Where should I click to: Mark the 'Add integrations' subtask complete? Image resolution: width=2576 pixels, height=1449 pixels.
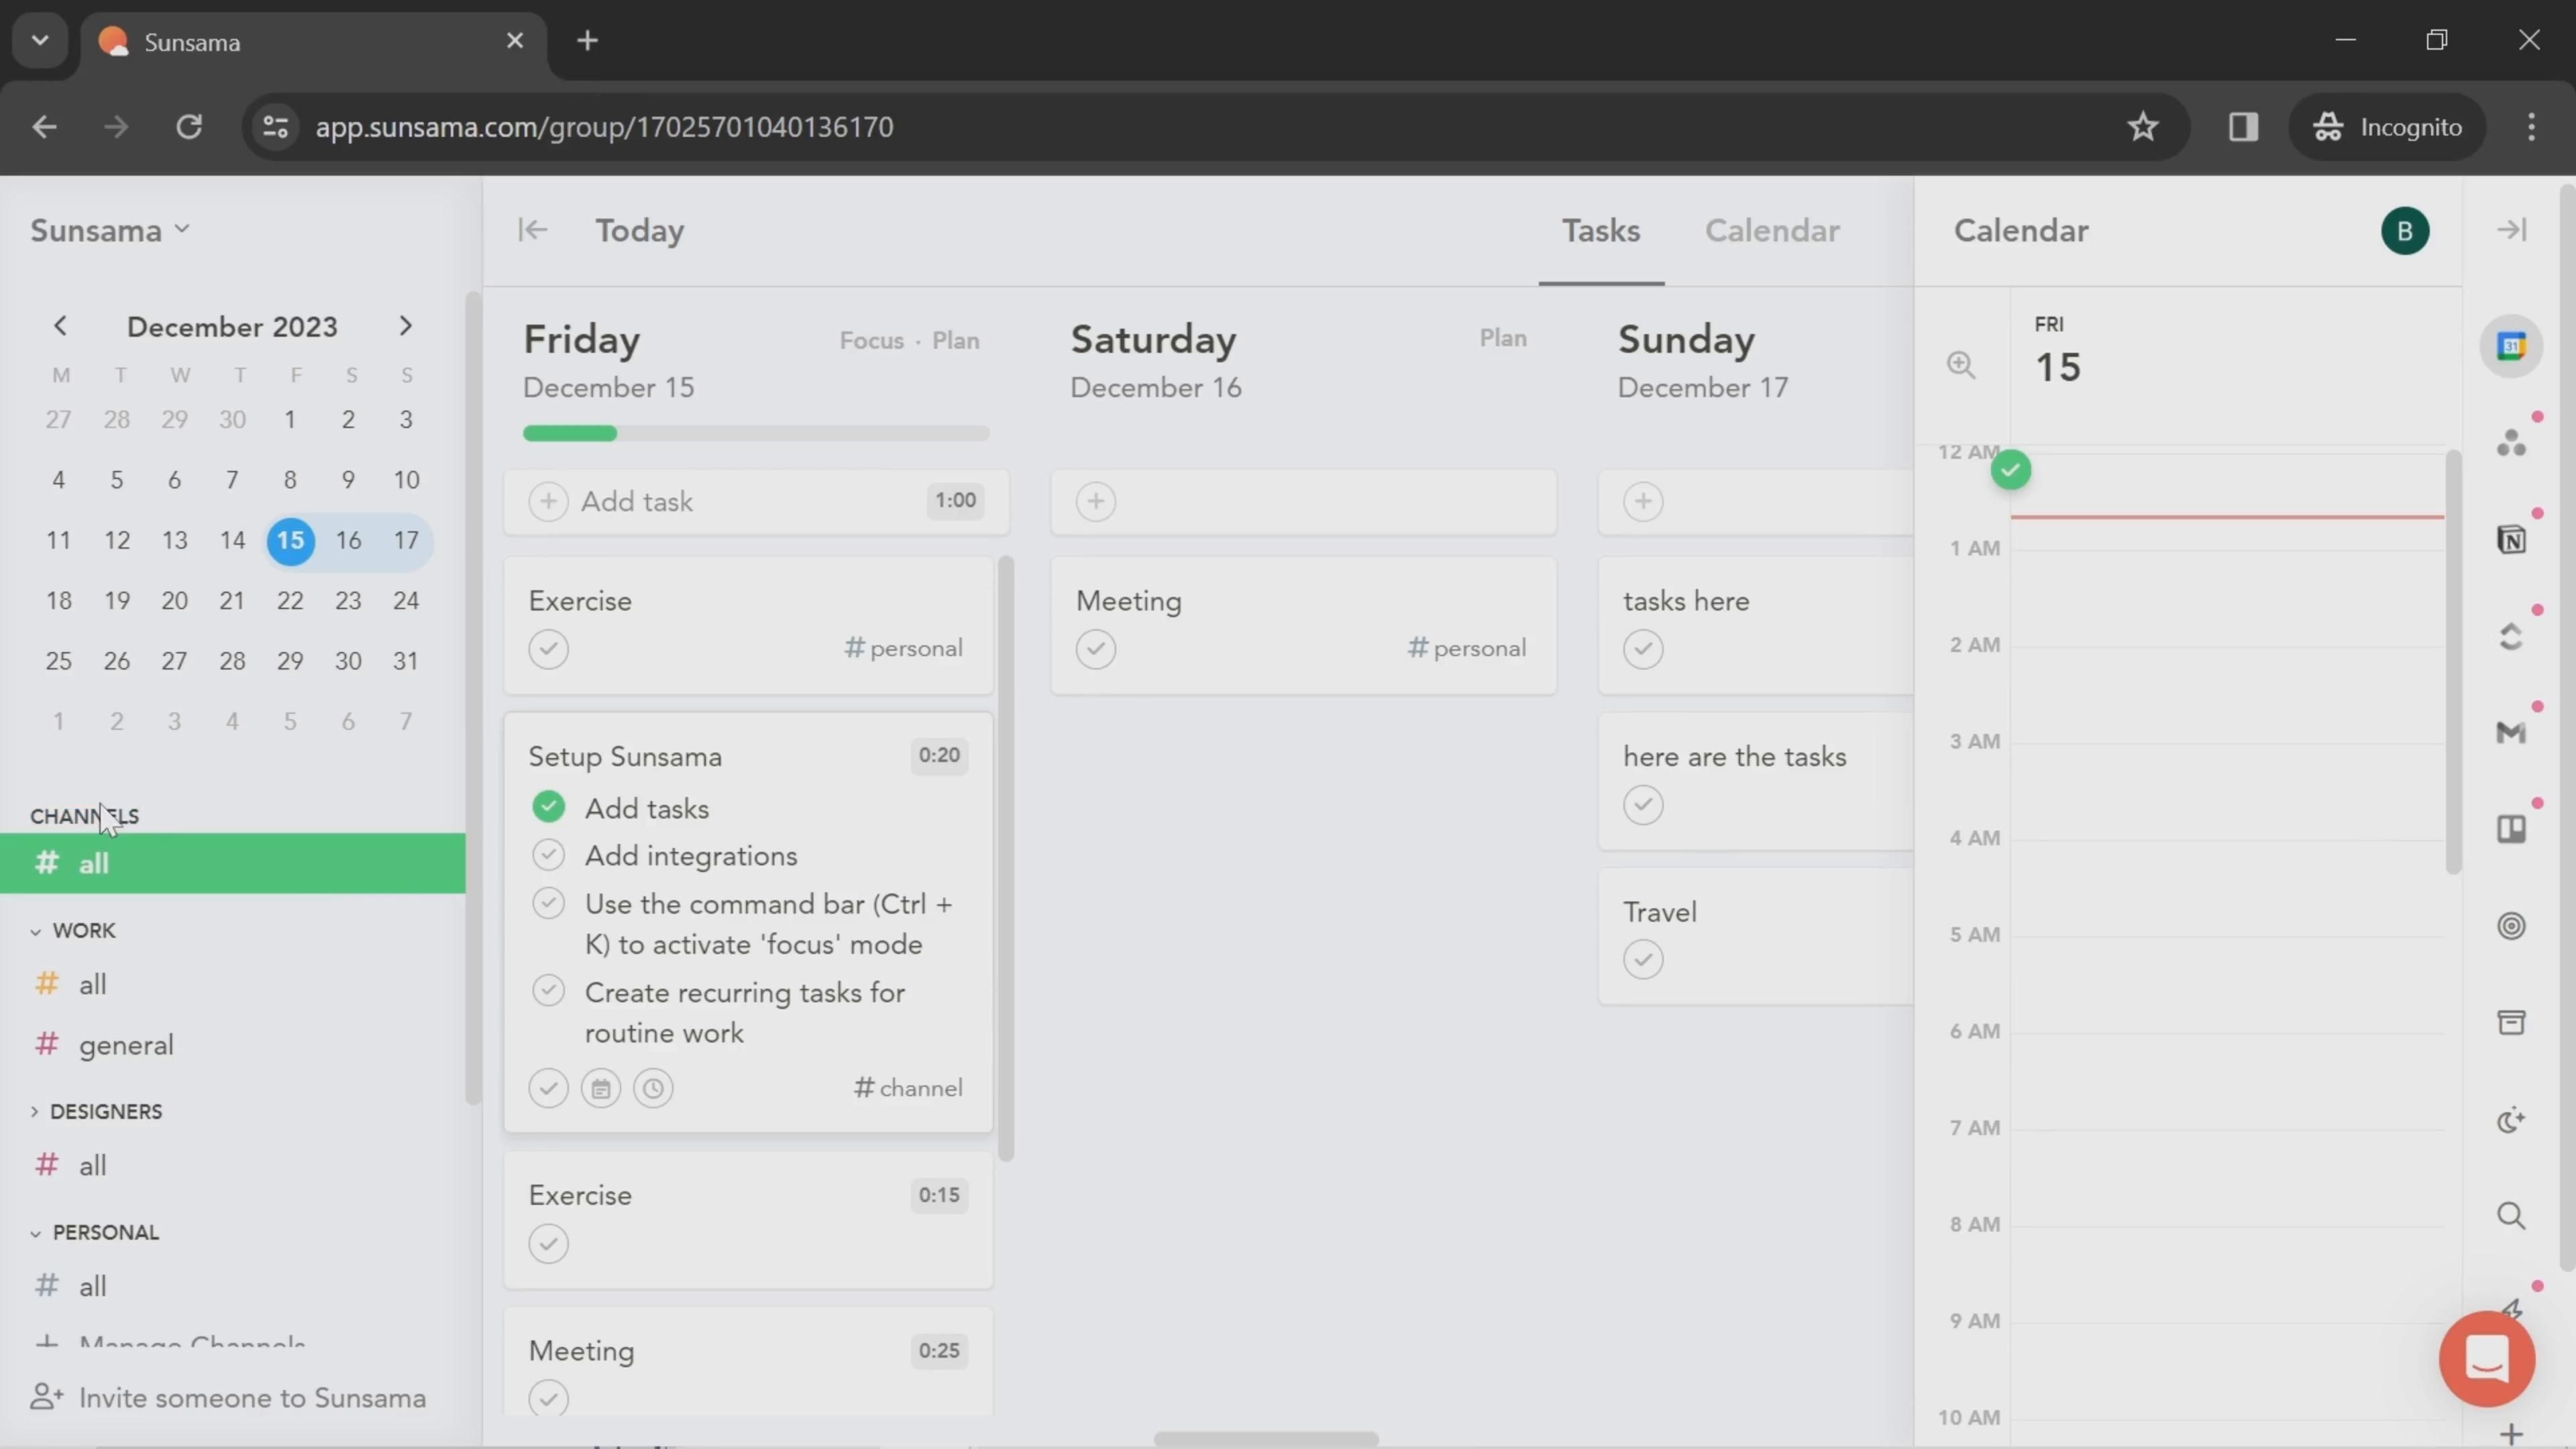[x=548, y=856]
